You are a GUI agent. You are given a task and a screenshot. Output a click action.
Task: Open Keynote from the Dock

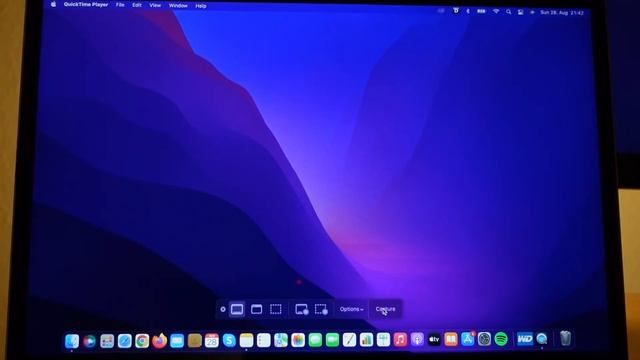pos(383,339)
